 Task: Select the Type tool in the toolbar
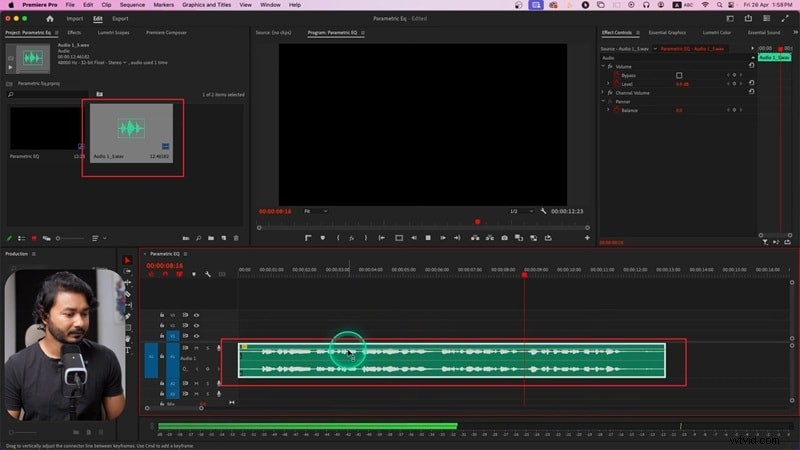click(128, 350)
